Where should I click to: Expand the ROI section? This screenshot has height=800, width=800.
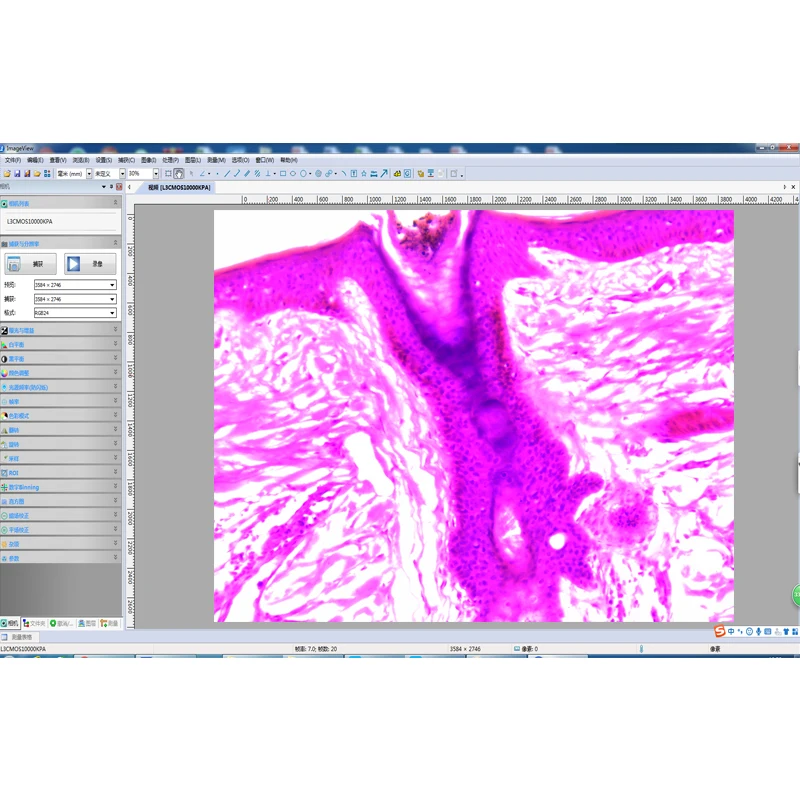[x=61, y=472]
